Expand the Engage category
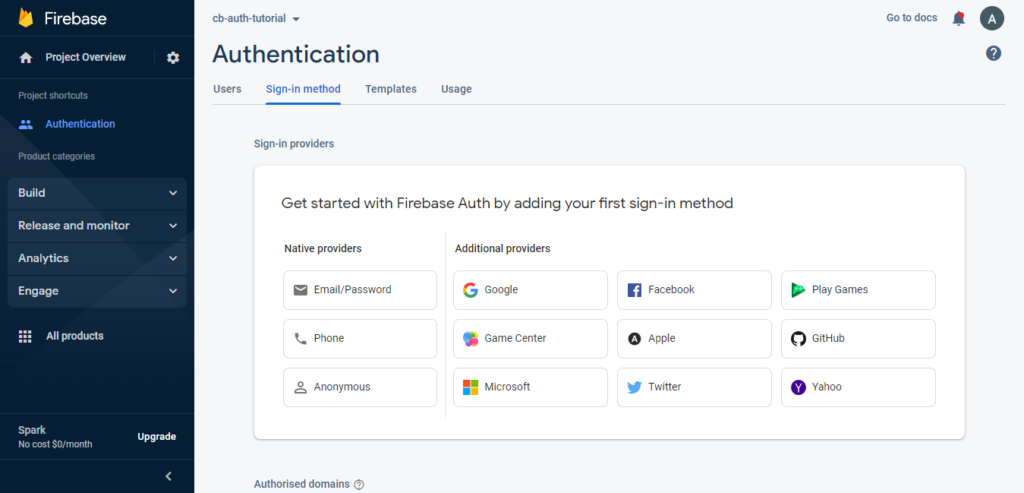 pyautogui.click(x=97, y=291)
